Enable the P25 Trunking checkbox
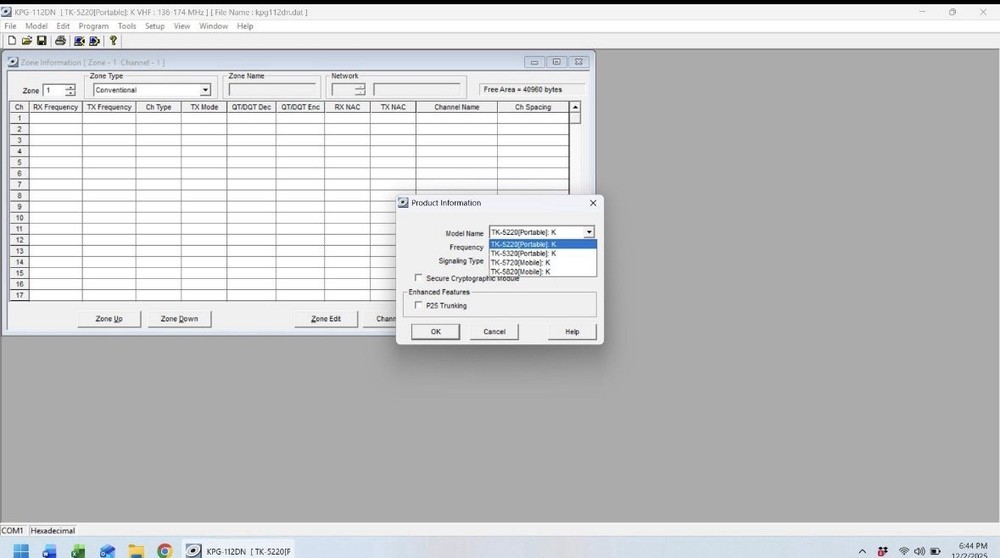This screenshot has height=558, width=1000. 418,305
